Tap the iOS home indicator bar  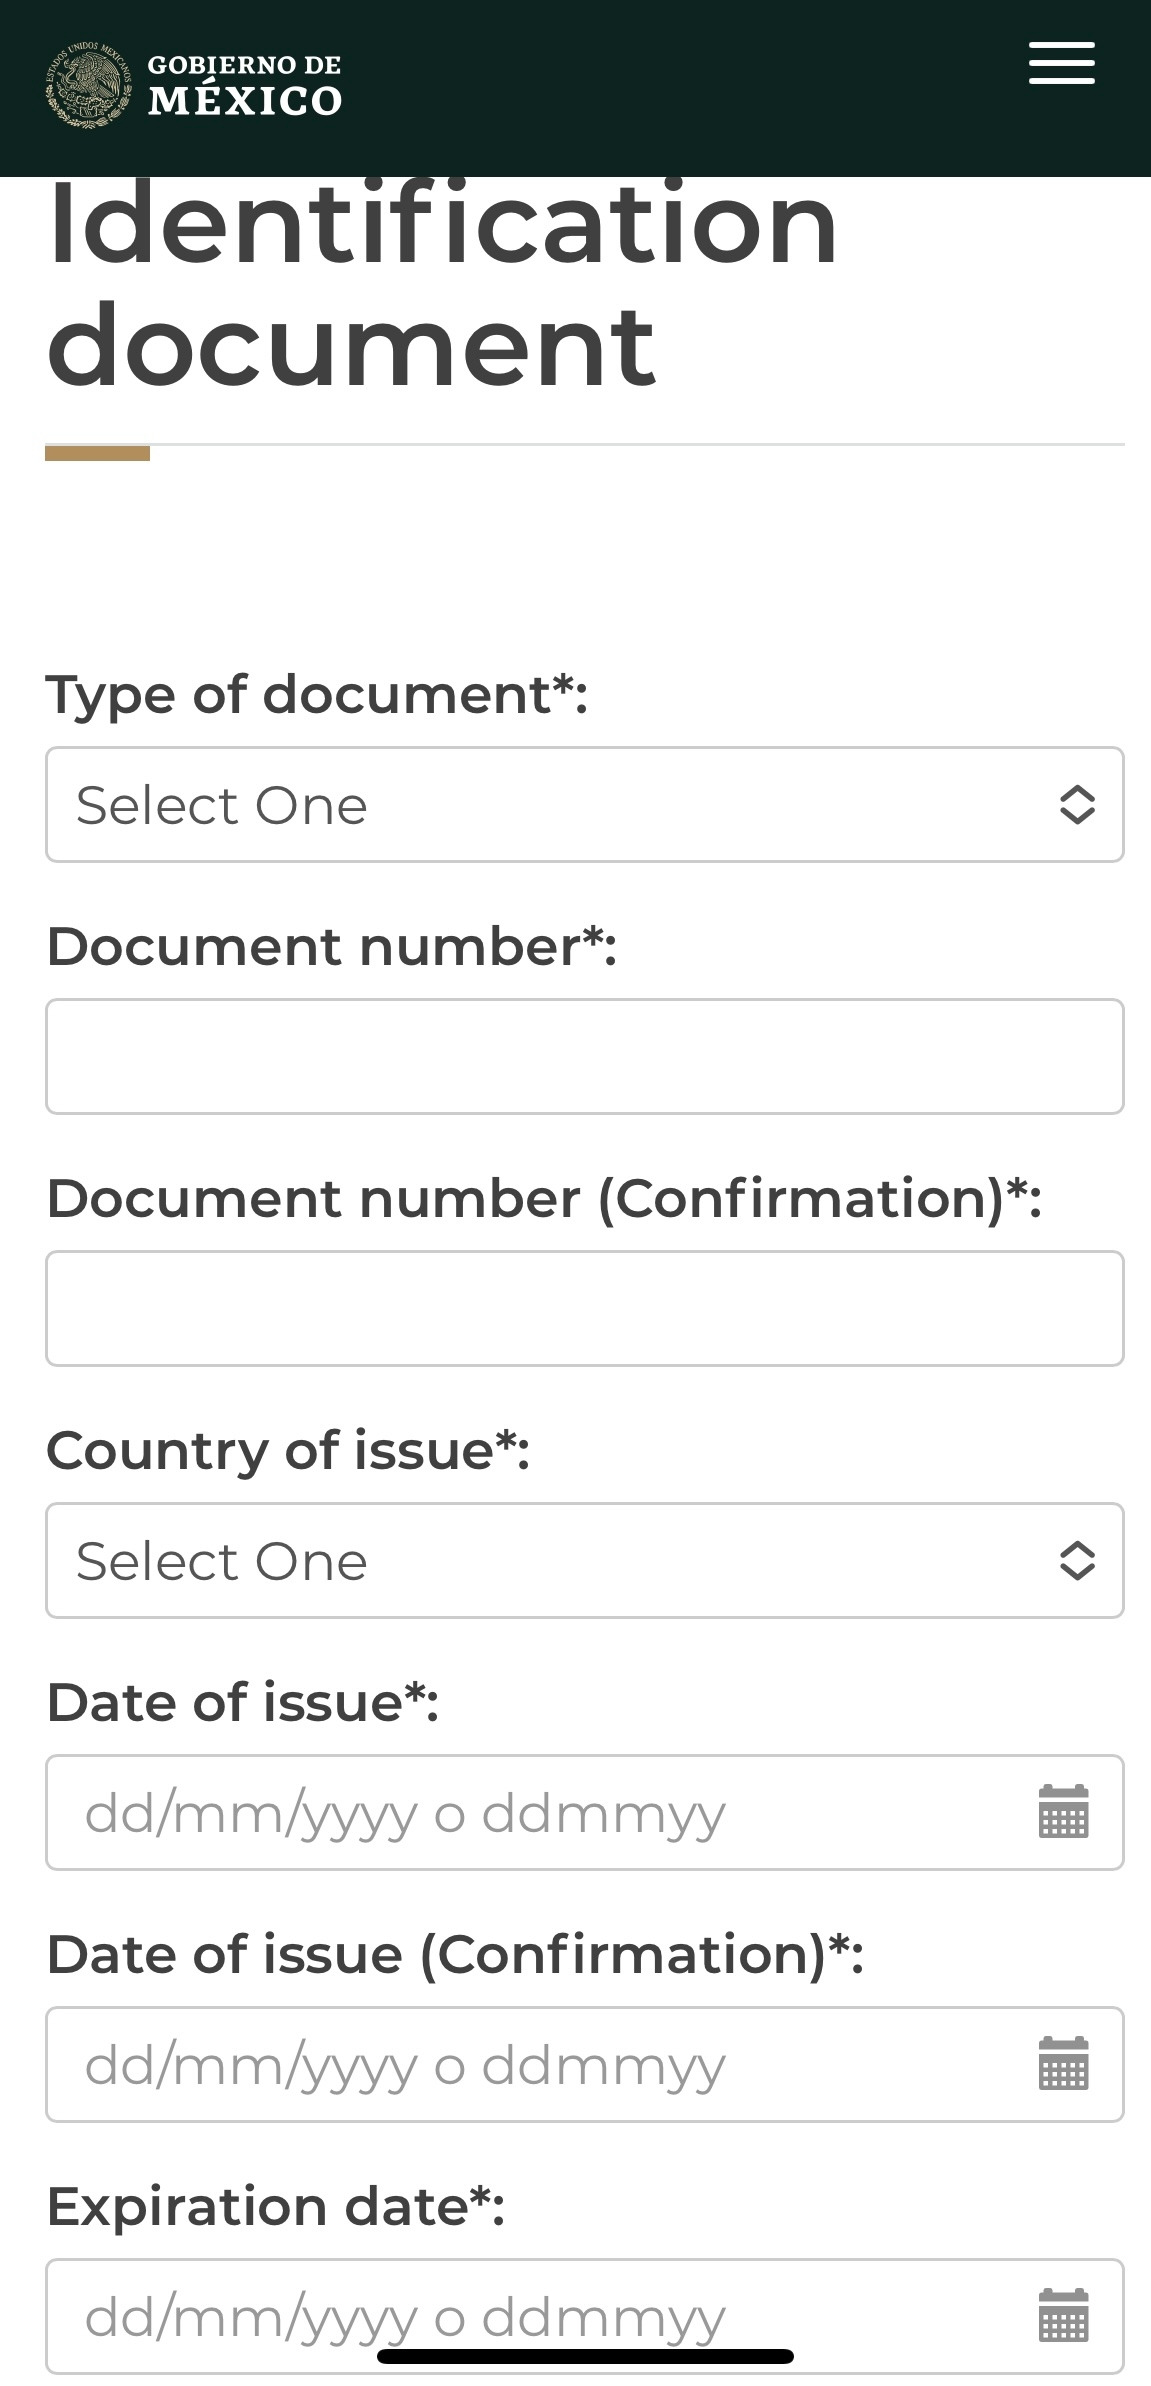tap(585, 2357)
